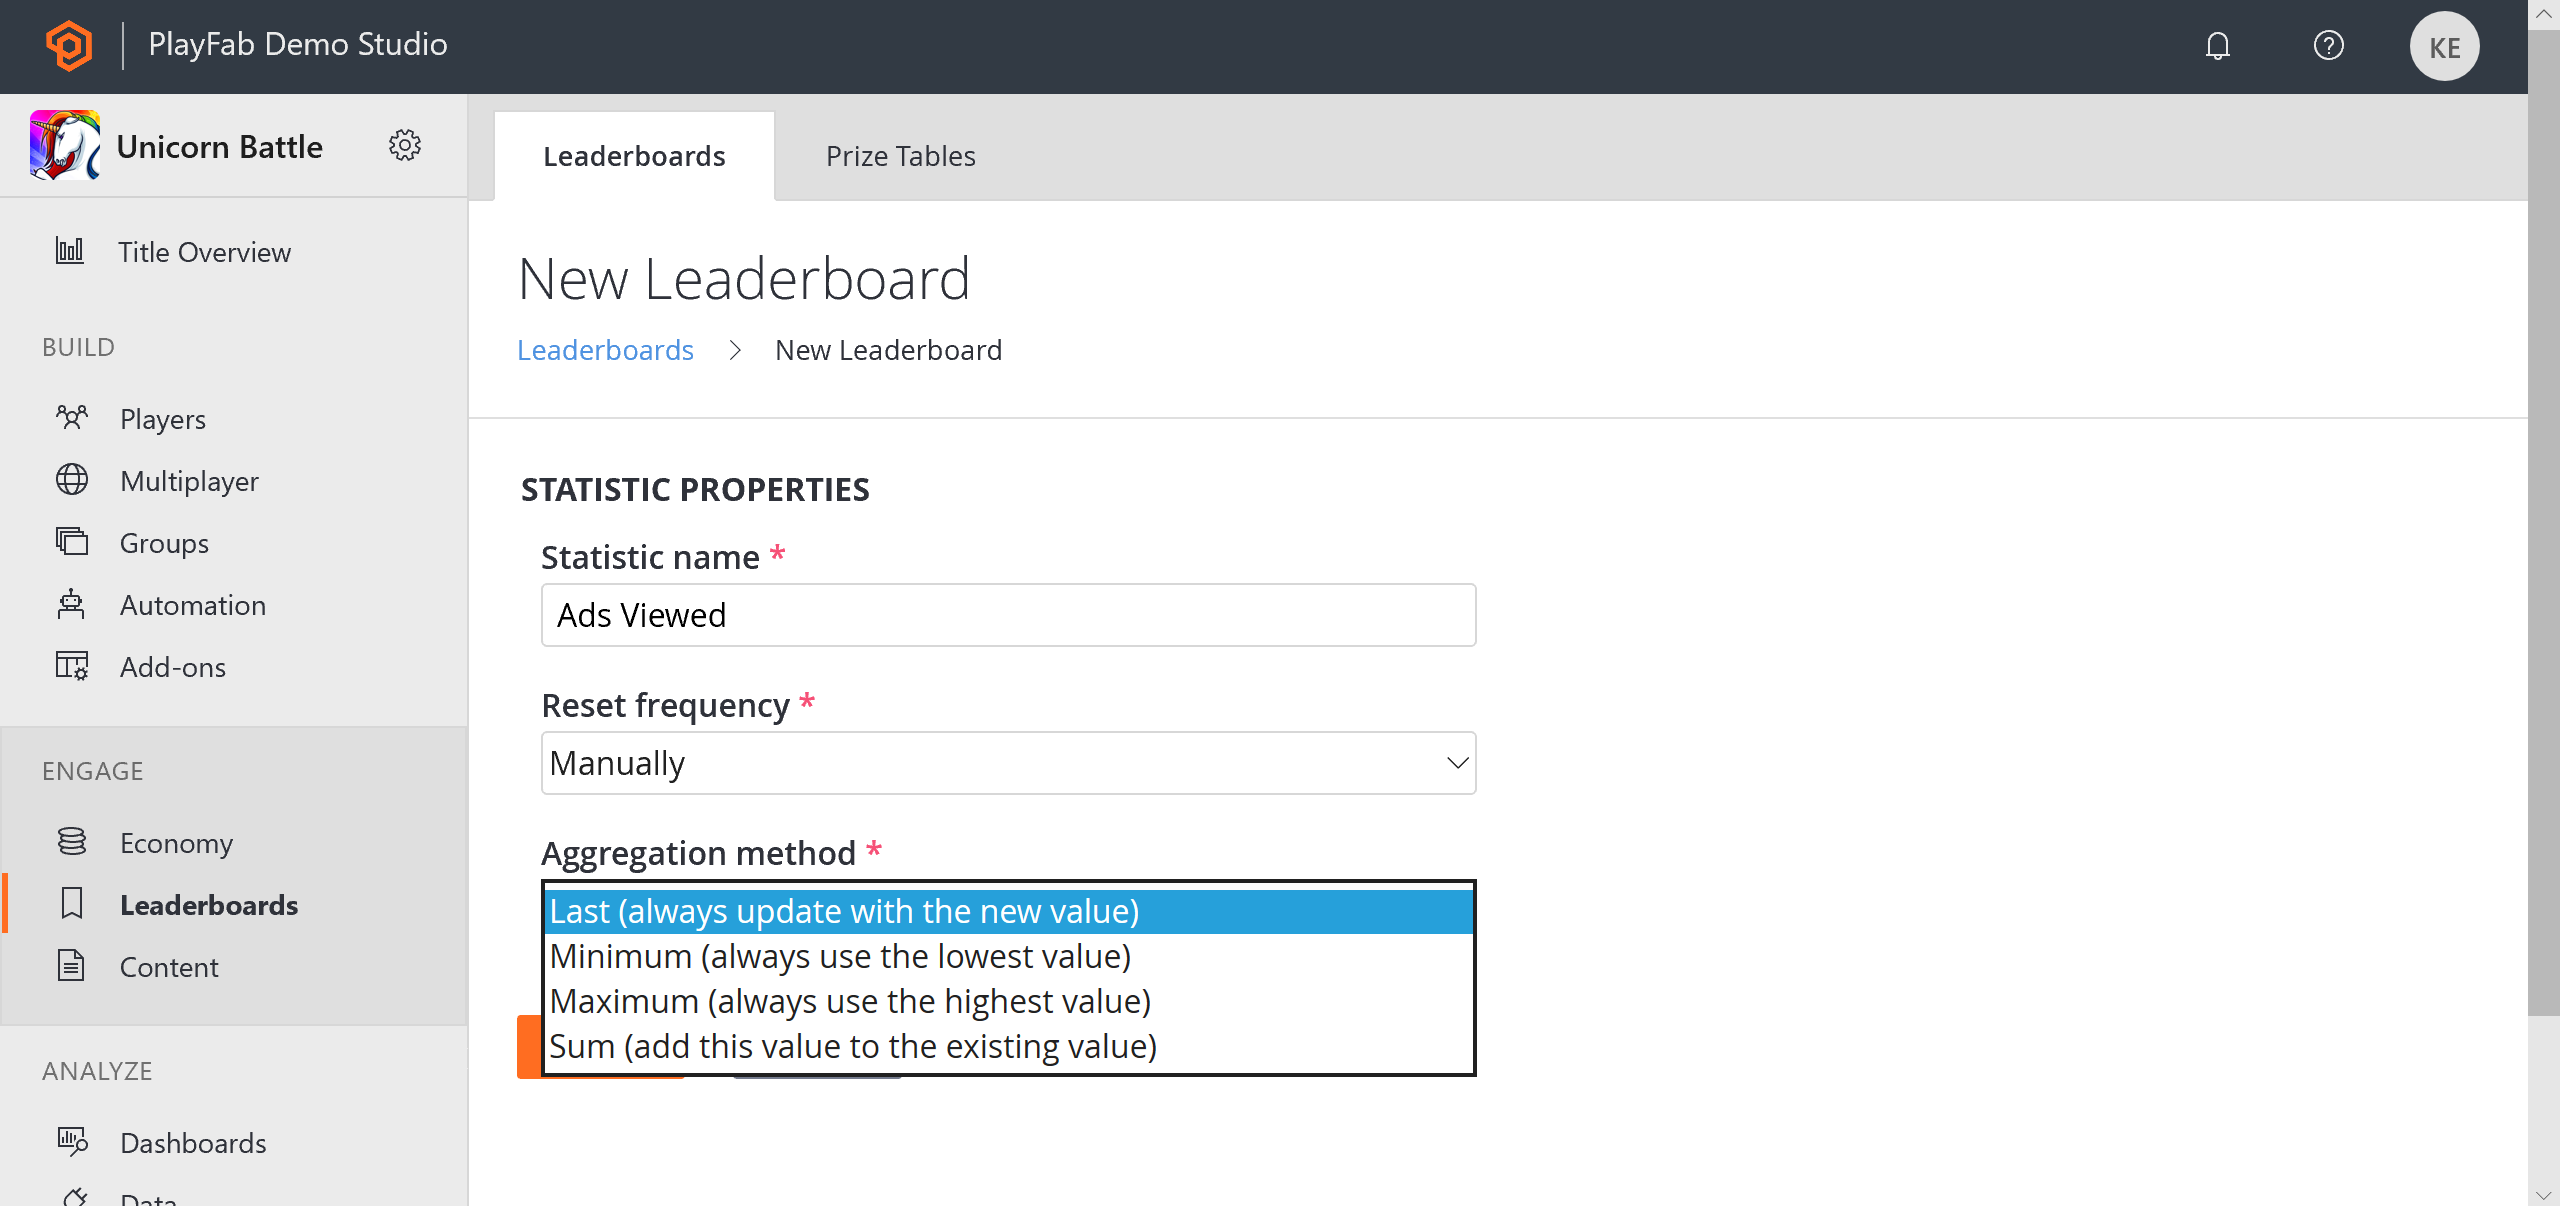Click the Players sidebar icon
The height and width of the screenshot is (1206, 2560).
click(x=72, y=418)
